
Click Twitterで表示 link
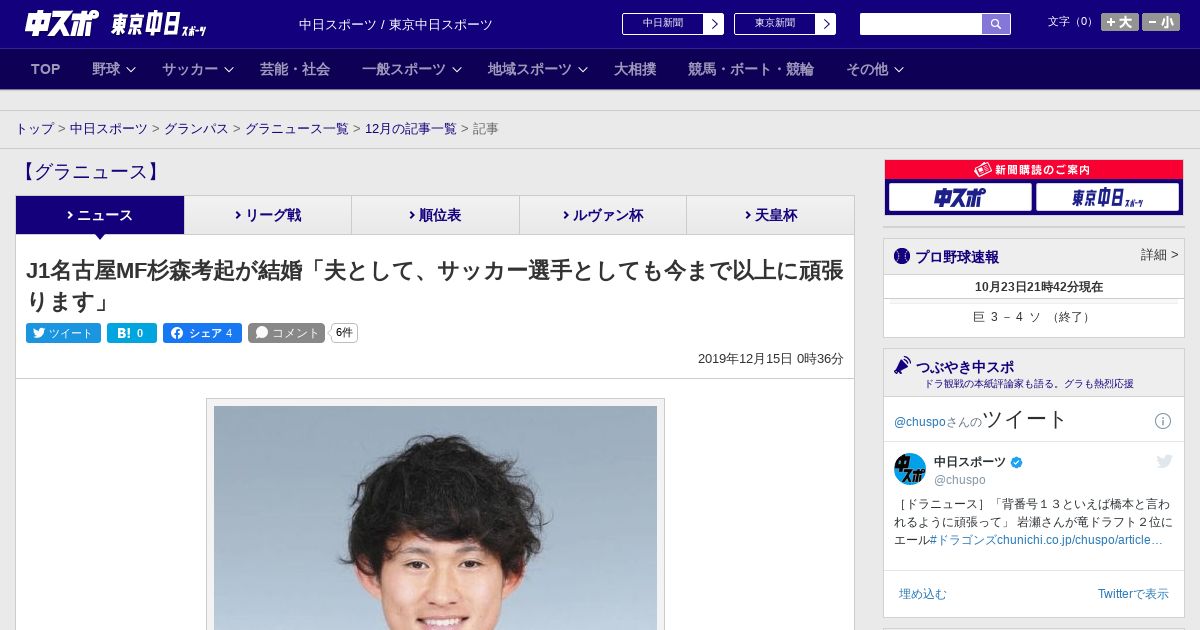click(1133, 594)
